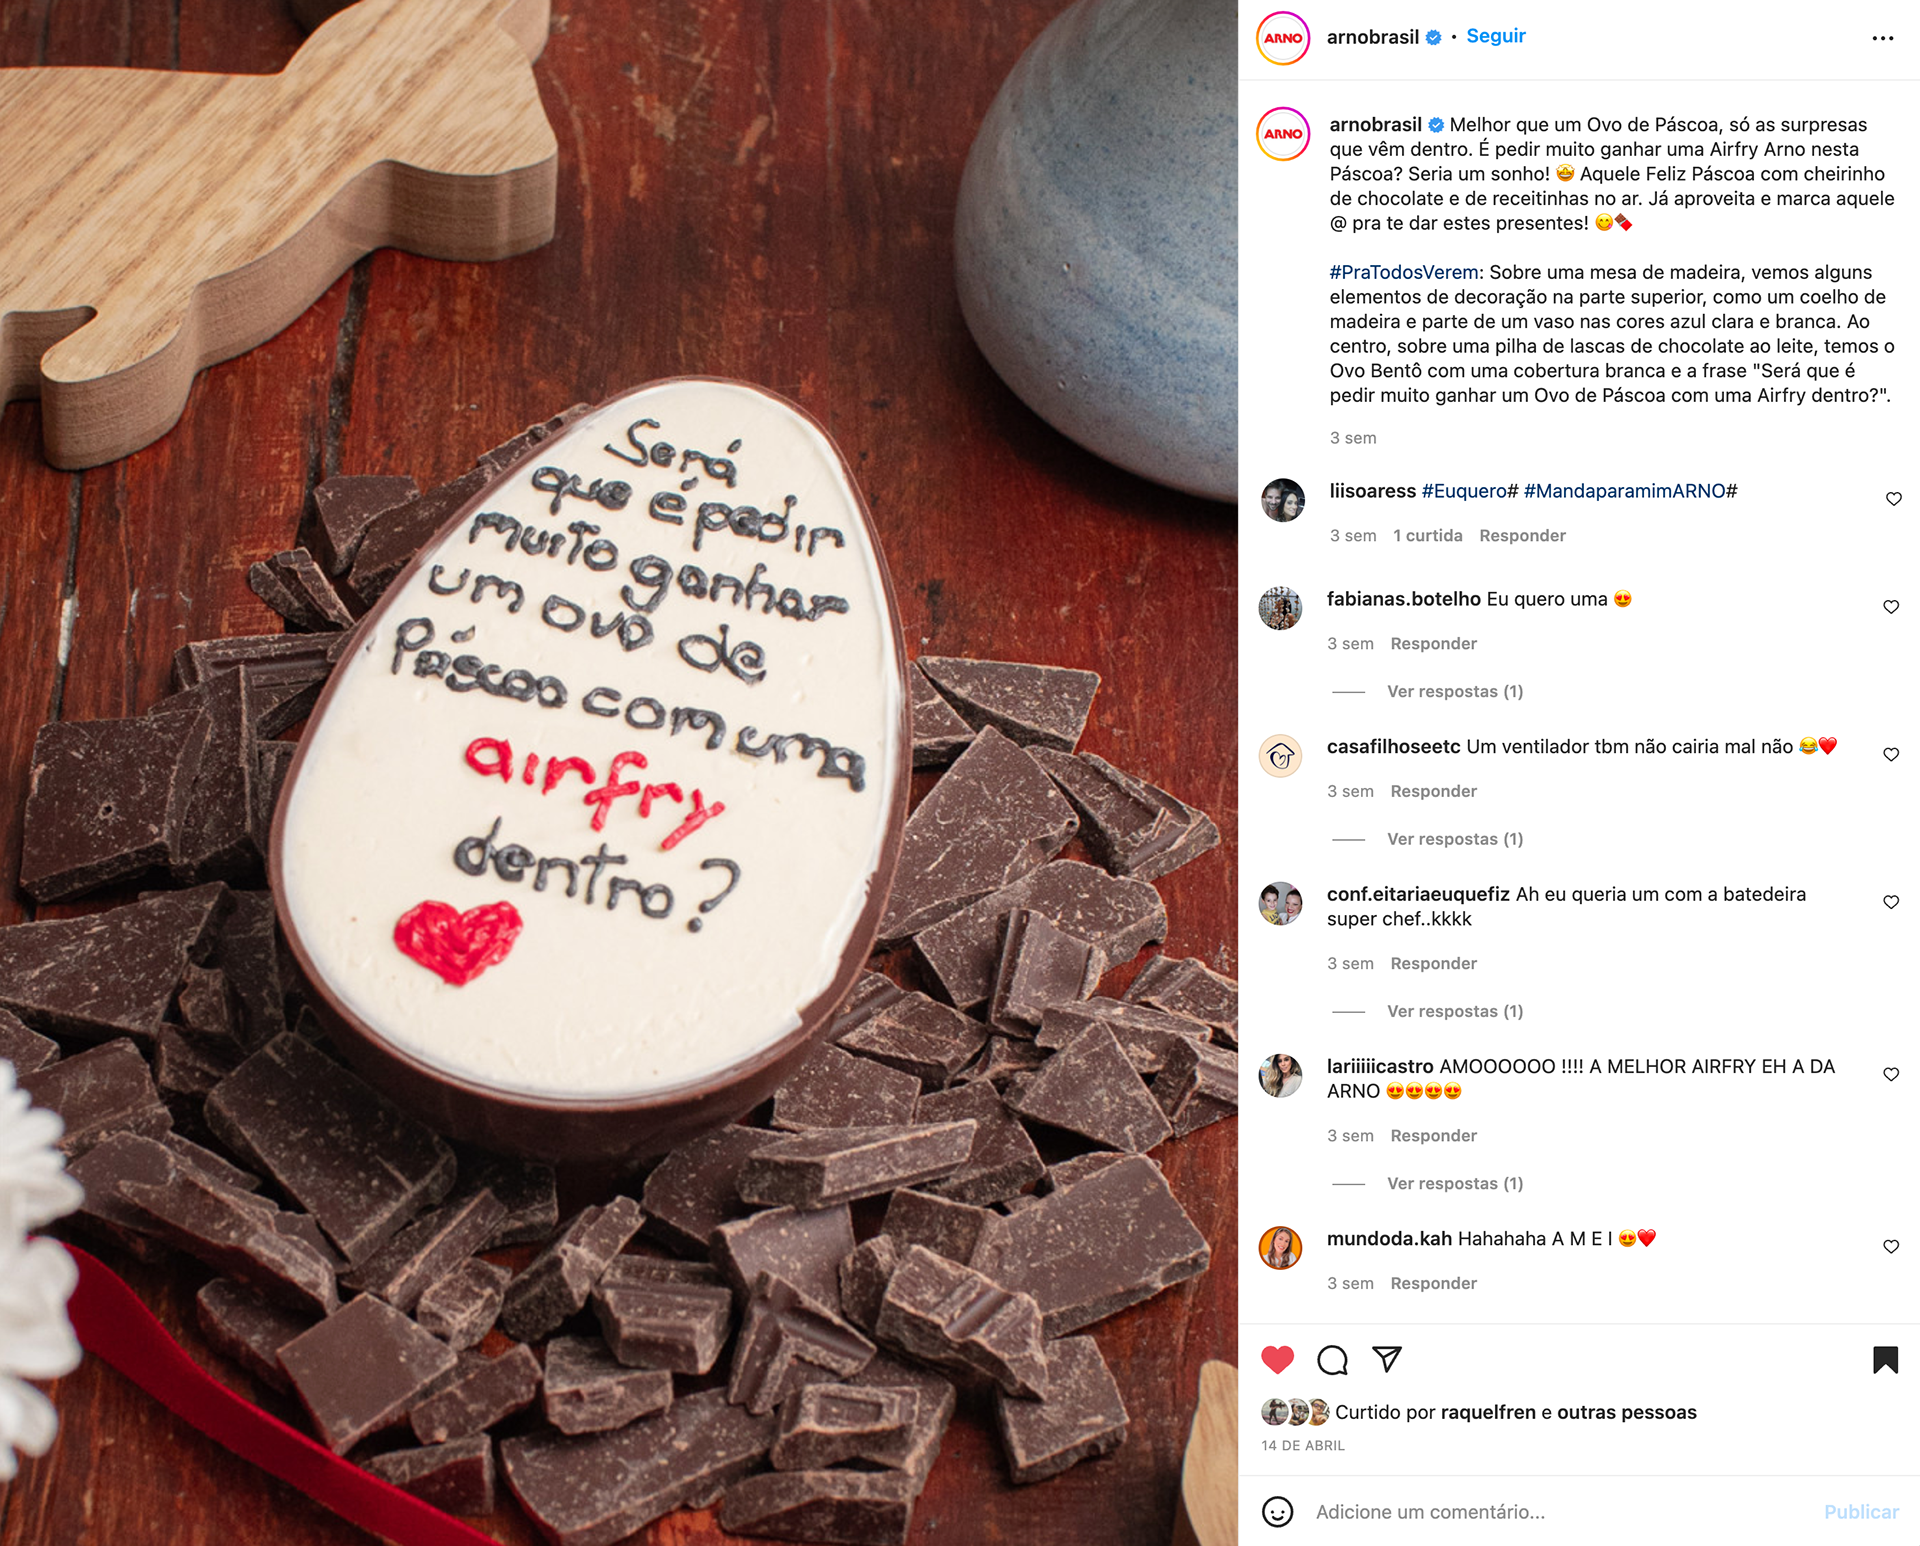The height and width of the screenshot is (1546, 1920).
Task: Like mundoda.kah comment heart
Action: point(1891,1246)
